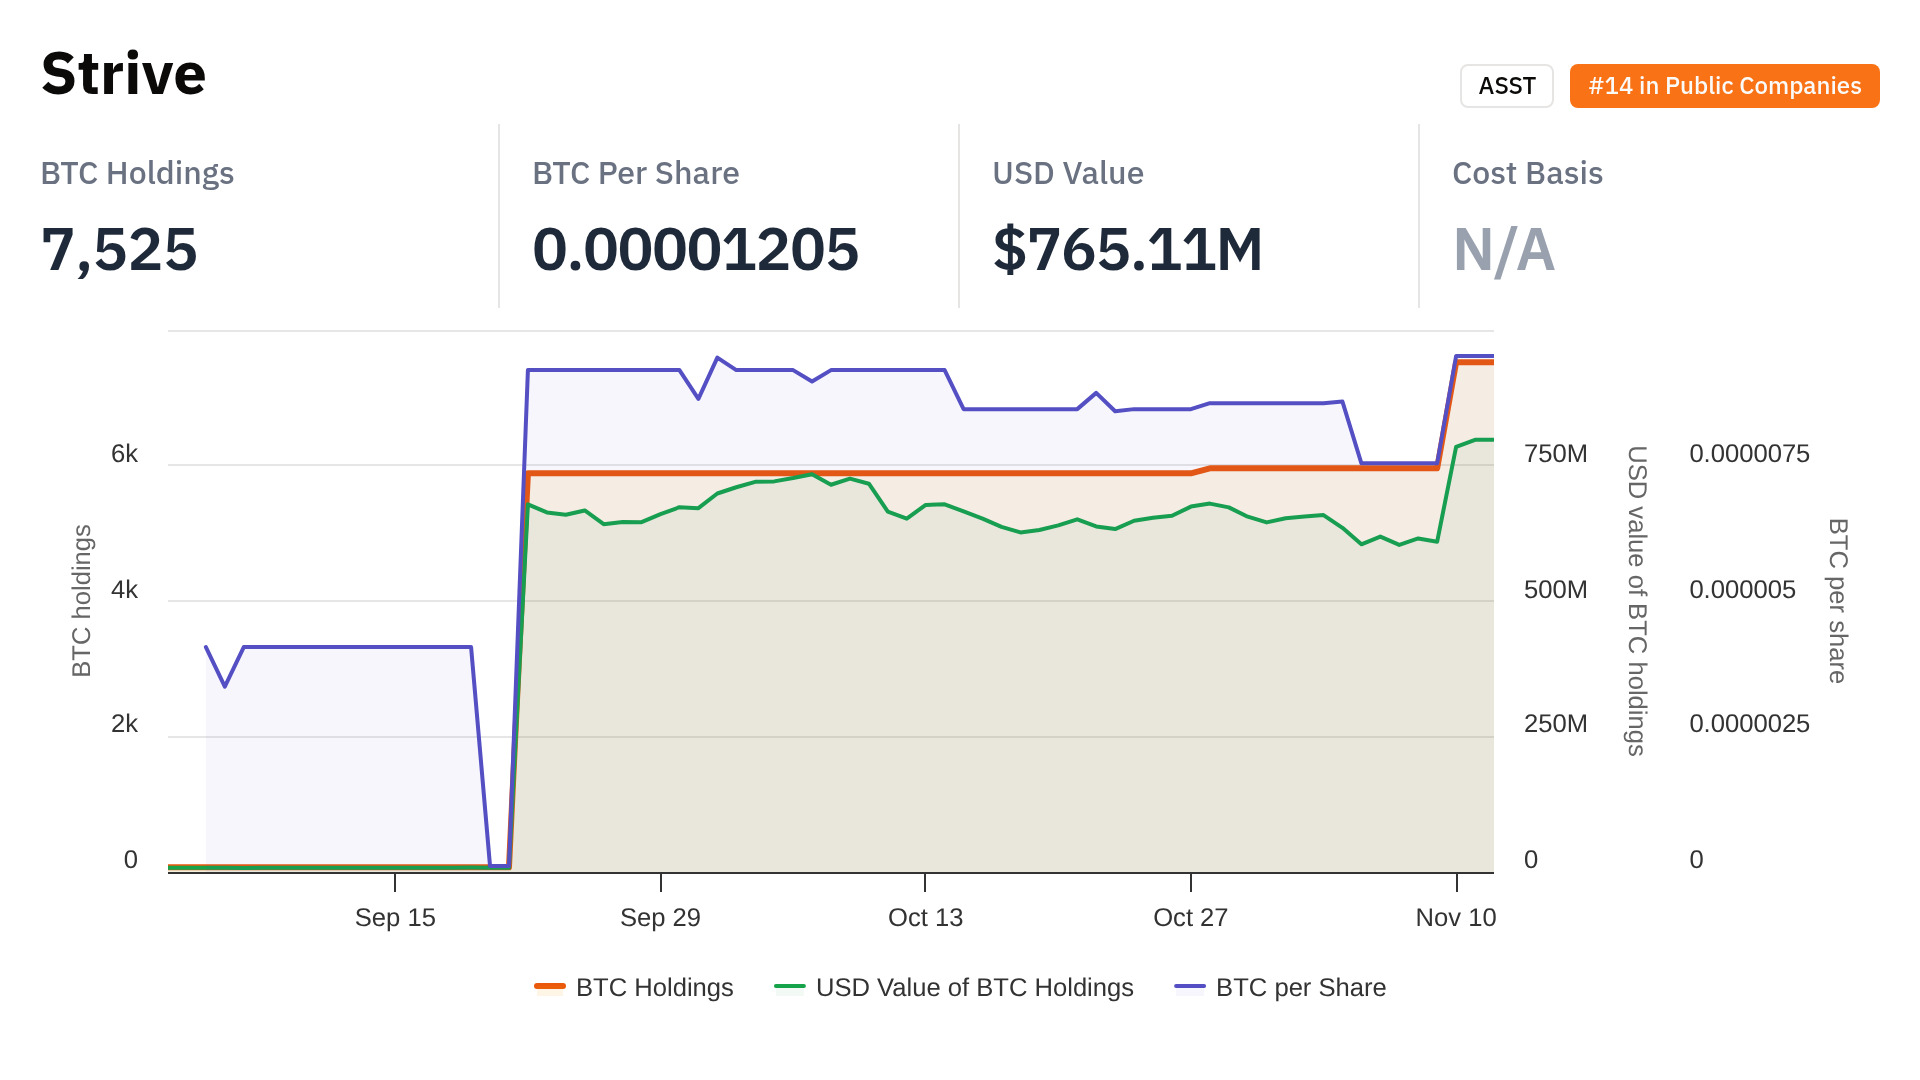Click the orange BTC Holdings legend swatch
Viewport: 1920px width, 1080px height.
pyautogui.click(x=550, y=987)
